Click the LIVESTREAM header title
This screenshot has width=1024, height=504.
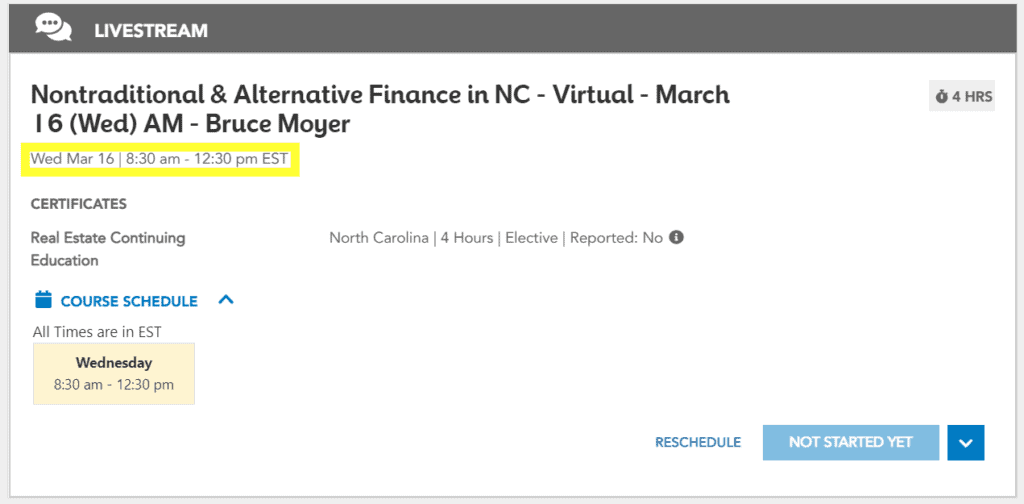pyautogui.click(x=151, y=30)
